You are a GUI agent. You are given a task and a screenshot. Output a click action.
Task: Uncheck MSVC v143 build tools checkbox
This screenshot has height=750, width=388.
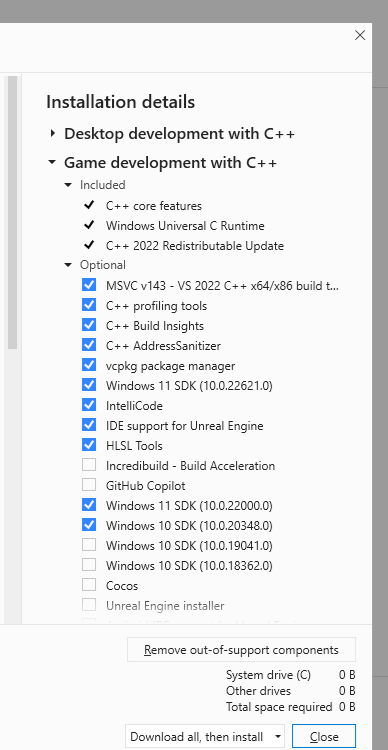point(89,285)
